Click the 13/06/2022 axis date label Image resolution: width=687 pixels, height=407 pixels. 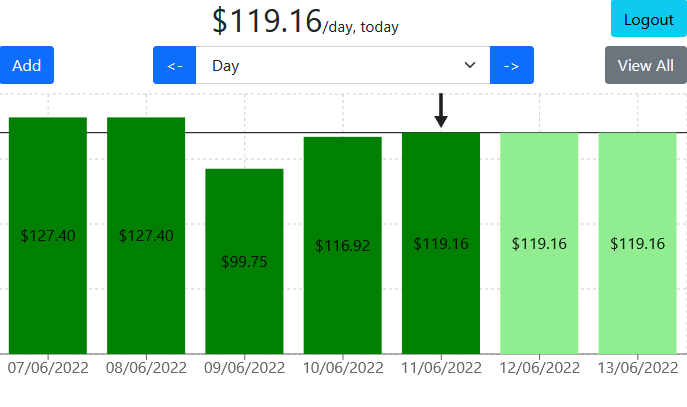(637, 368)
